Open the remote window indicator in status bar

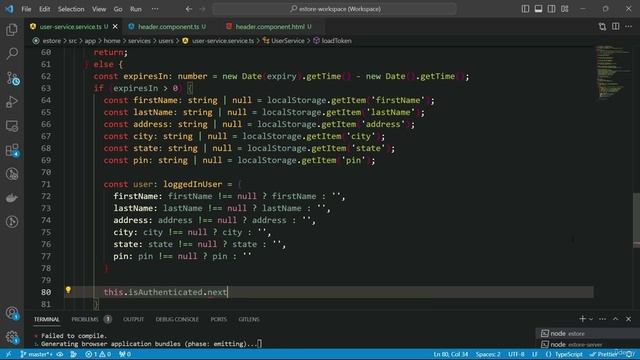point(9,354)
